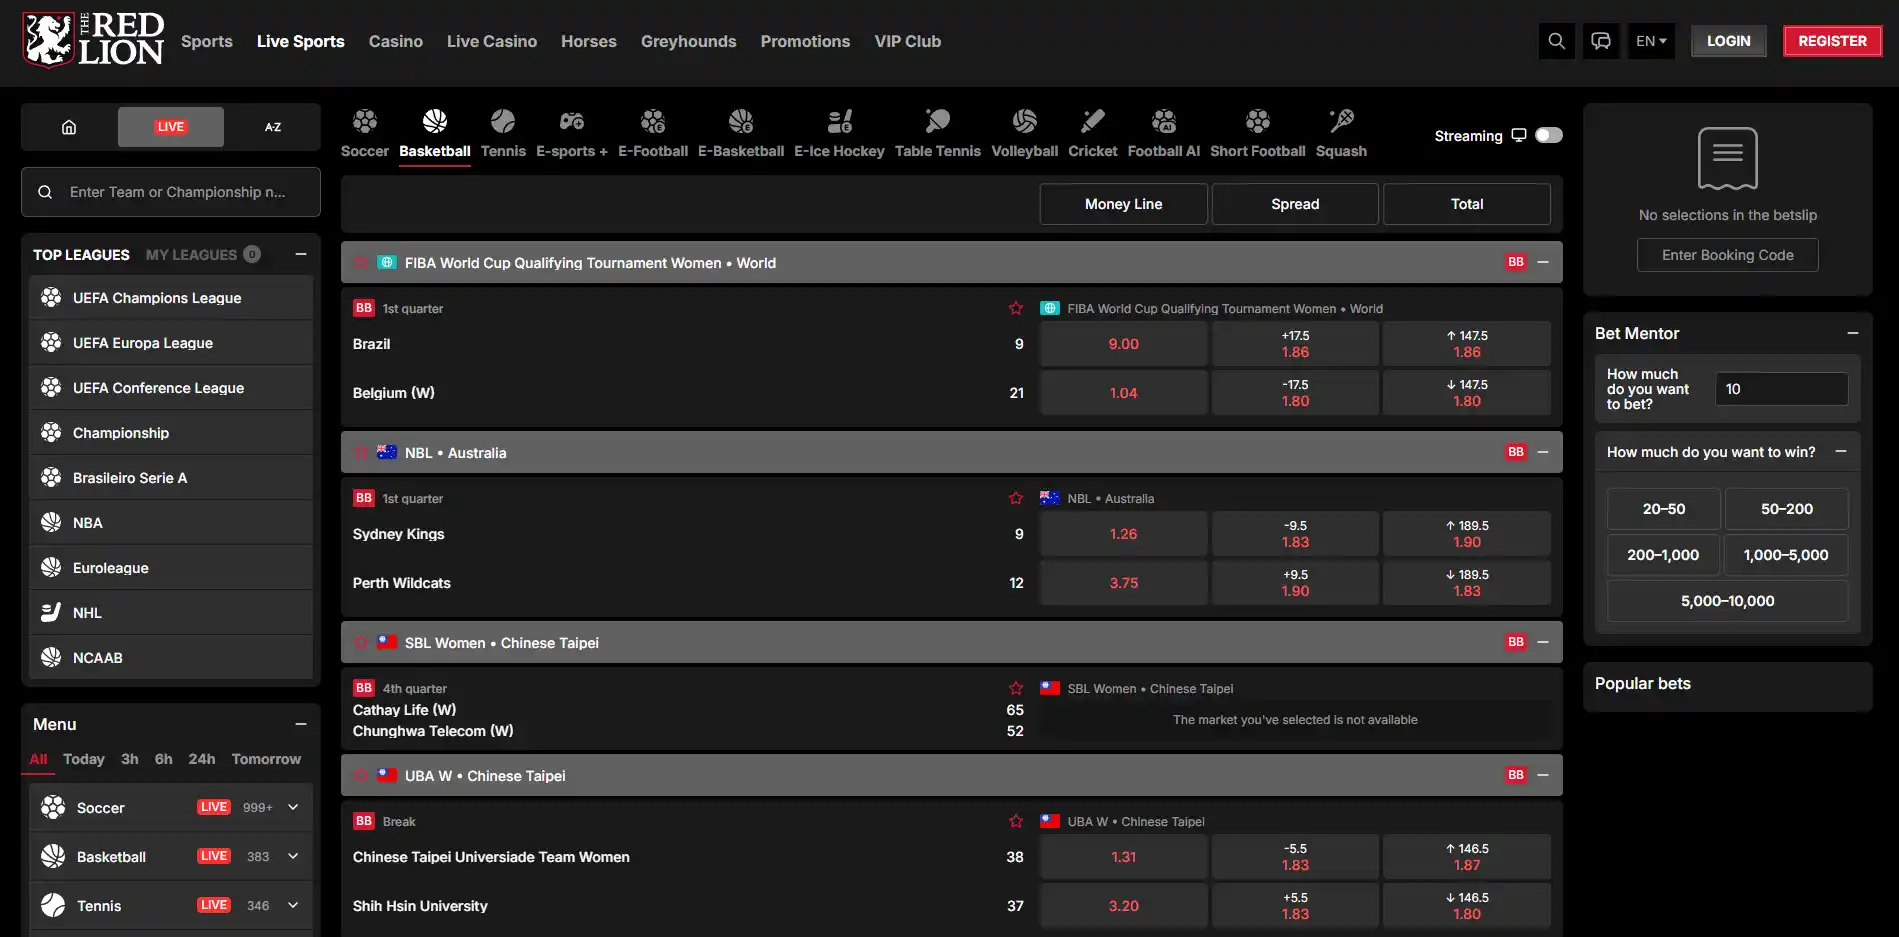Bet on Brazil money line 9.00

[1123, 344]
